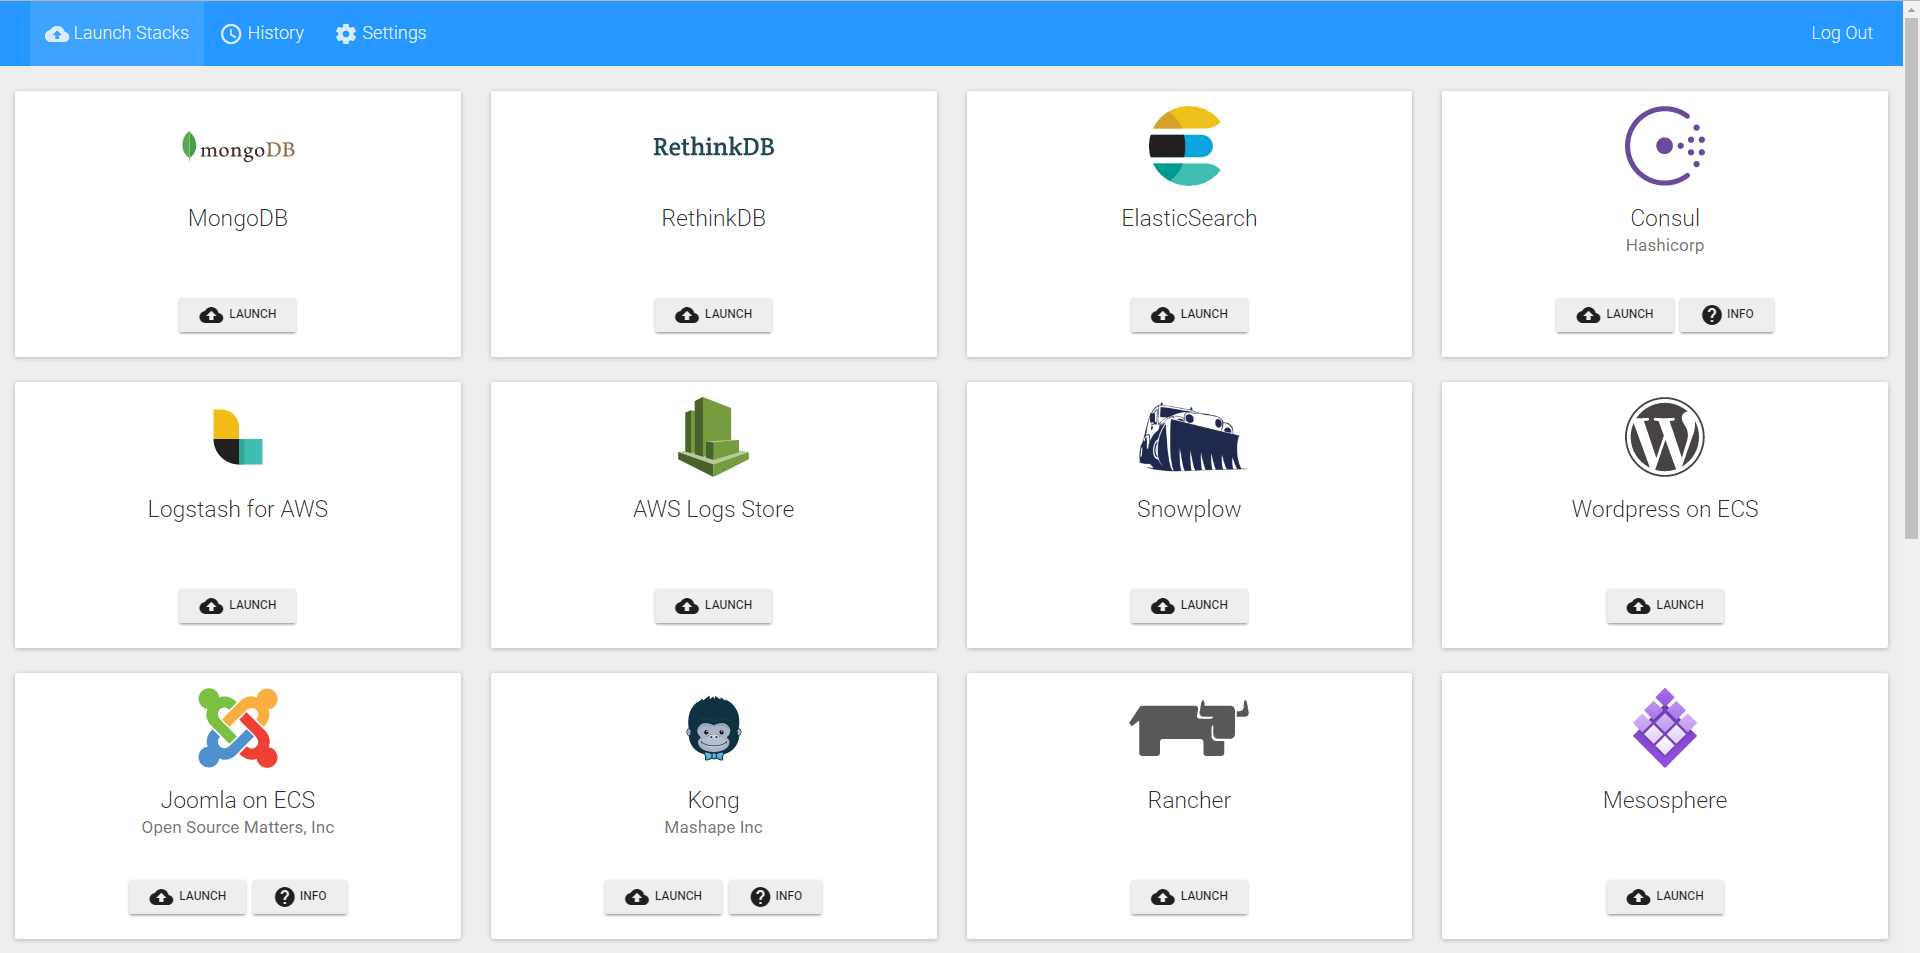Image resolution: width=1920 pixels, height=953 pixels.
Task: Open the Settings tab
Action: tap(381, 34)
